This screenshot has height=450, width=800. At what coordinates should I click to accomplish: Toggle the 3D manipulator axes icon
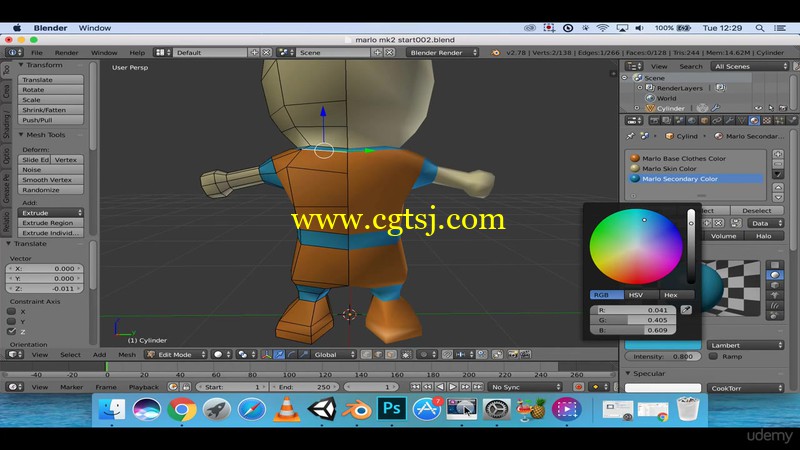tap(266, 355)
